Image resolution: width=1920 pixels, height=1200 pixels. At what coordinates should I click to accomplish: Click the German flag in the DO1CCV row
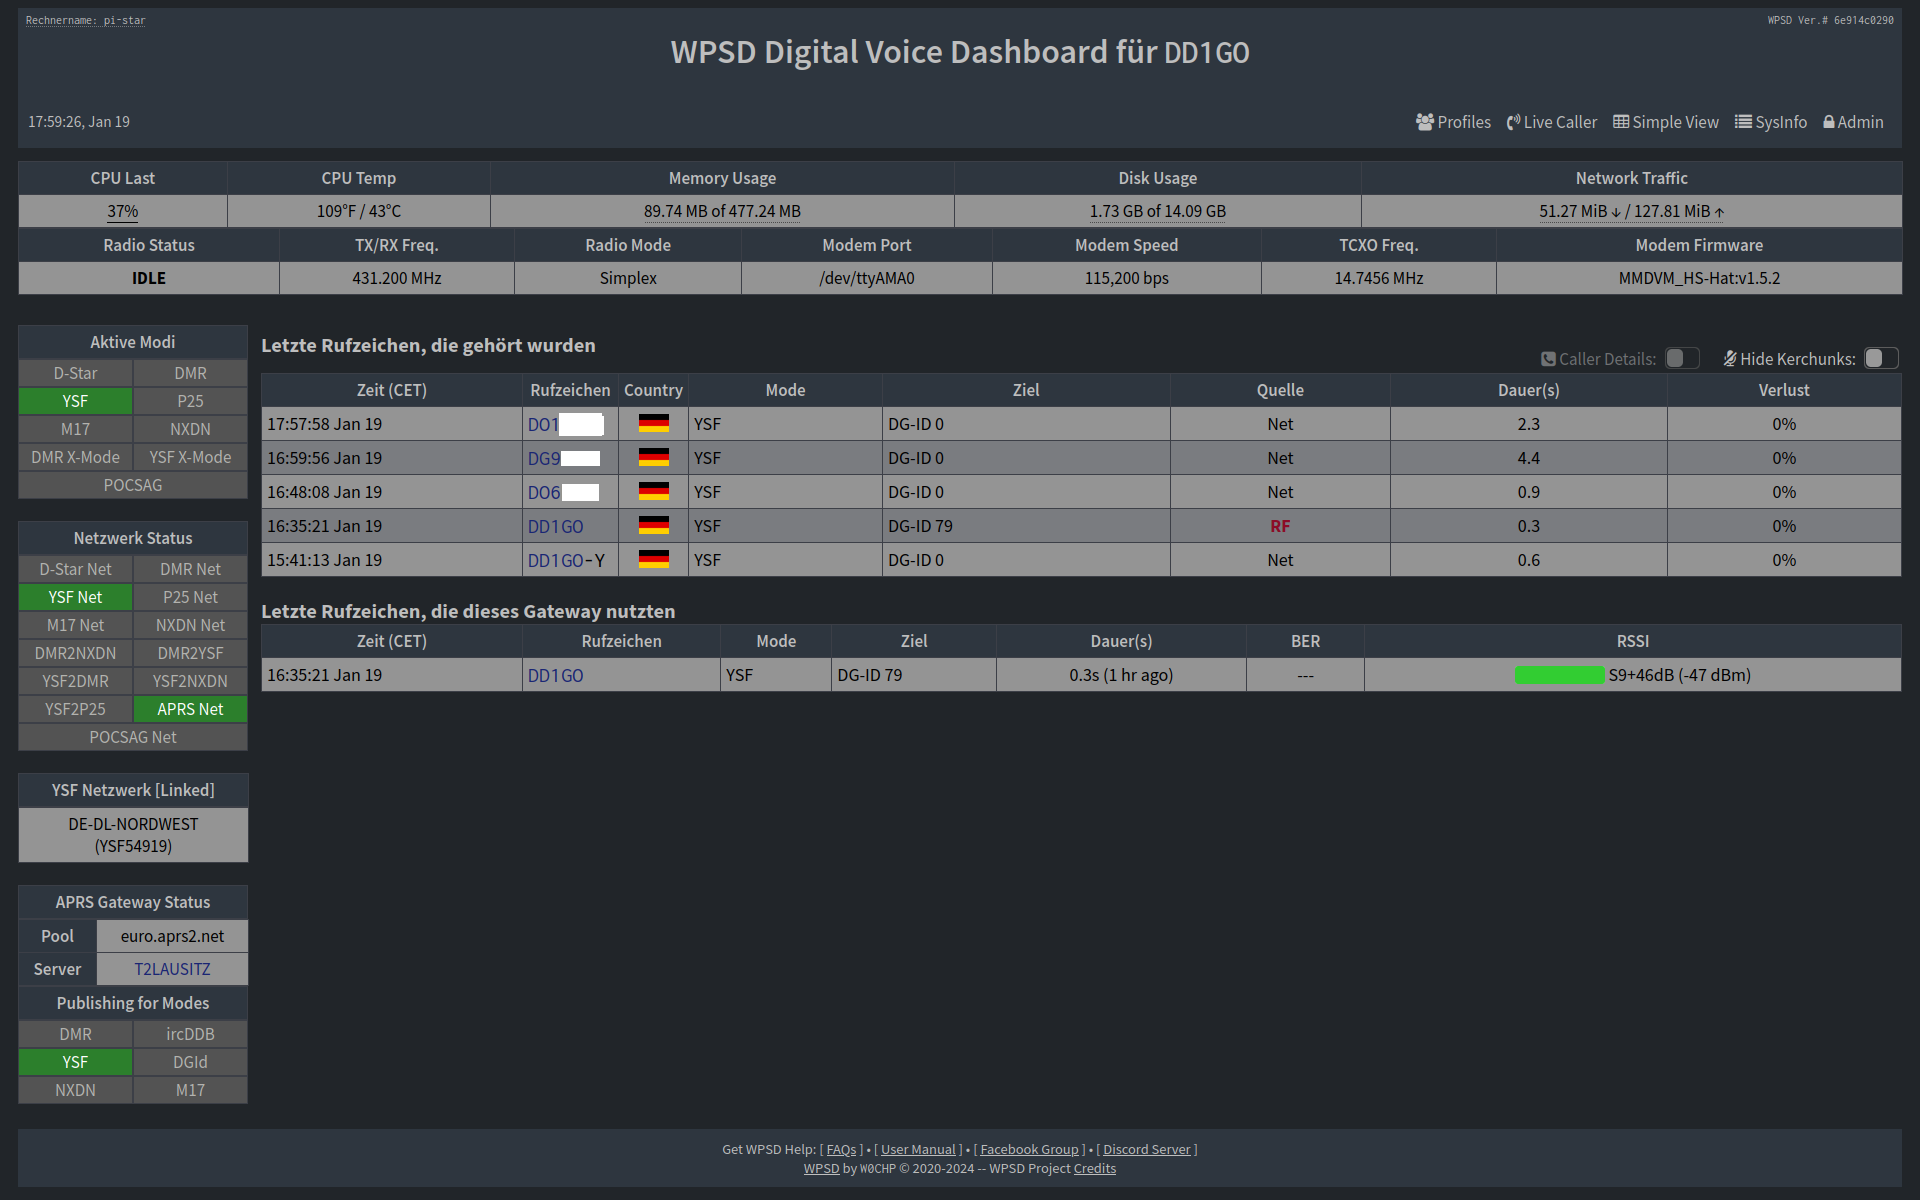coord(655,423)
